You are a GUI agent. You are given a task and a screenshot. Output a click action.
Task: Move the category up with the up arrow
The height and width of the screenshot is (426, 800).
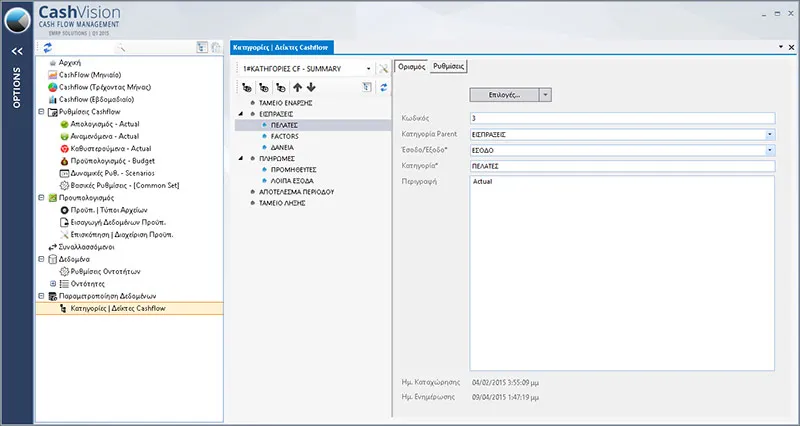[x=297, y=87]
